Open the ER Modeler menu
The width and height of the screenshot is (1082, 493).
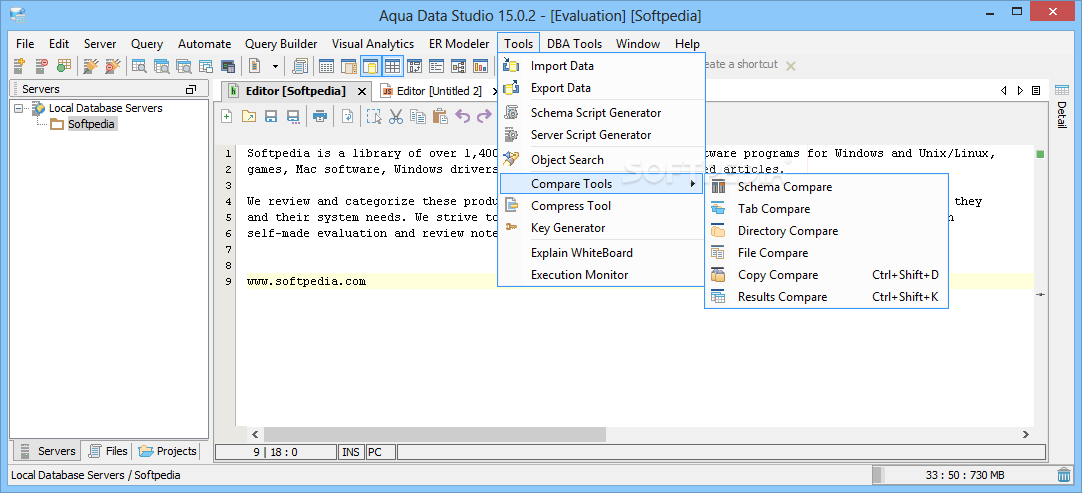pyautogui.click(x=459, y=44)
